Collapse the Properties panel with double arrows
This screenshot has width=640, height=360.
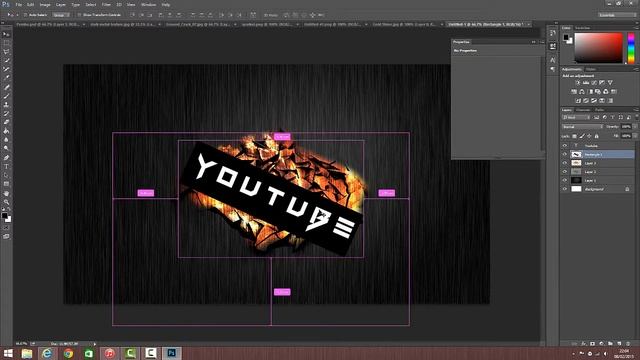coord(533,42)
